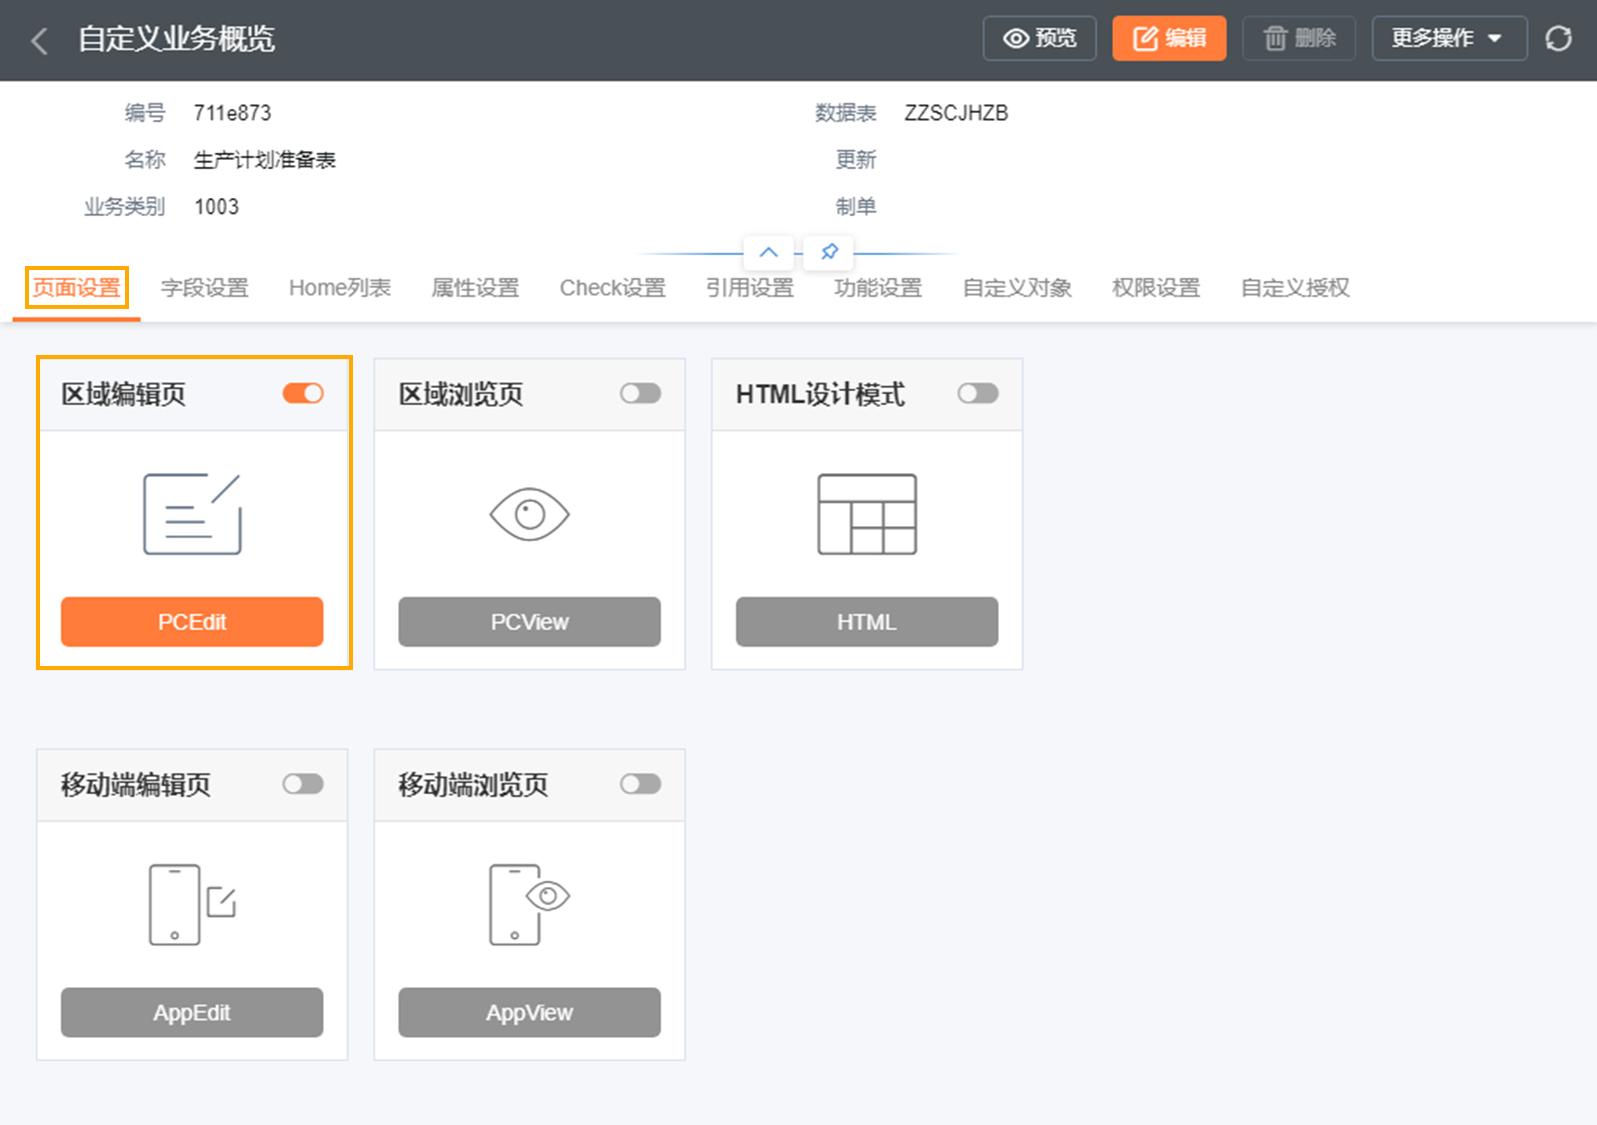1597x1125 pixels.
Task: Click the 删除 delete button
Action: (x=1299, y=38)
